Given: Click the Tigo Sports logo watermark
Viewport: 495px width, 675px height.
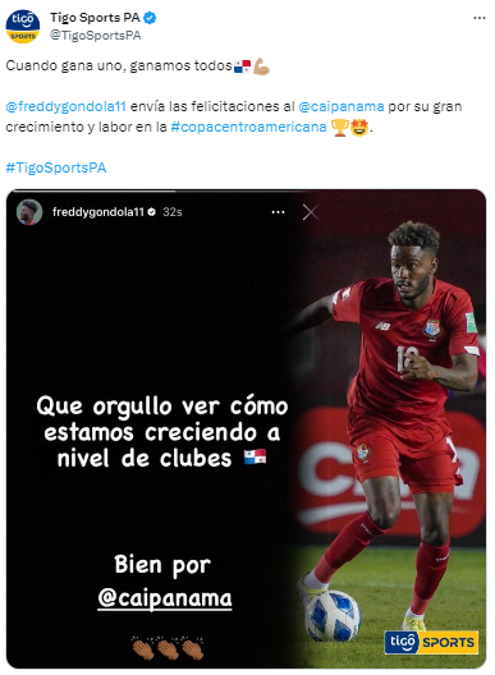Looking at the screenshot, I should pyautogui.click(x=431, y=642).
